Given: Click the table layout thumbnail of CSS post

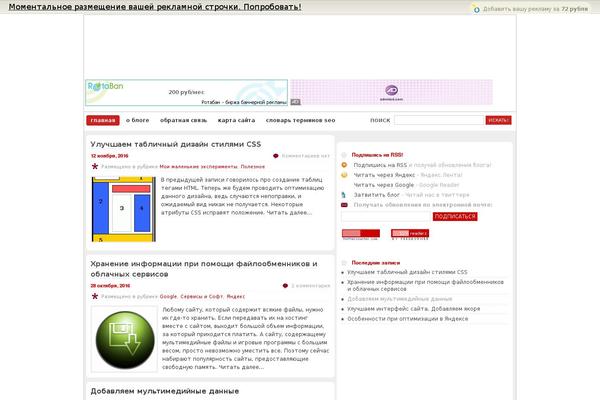Looking at the screenshot, I should tap(124, 209).
